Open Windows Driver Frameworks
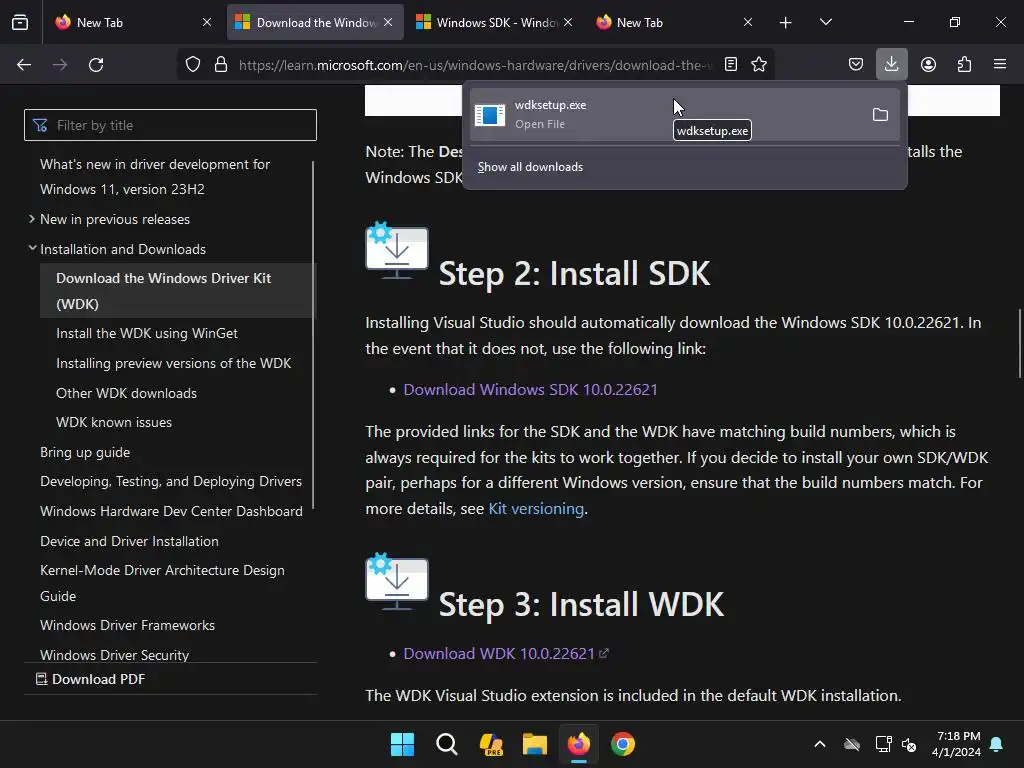 point(127,625)
